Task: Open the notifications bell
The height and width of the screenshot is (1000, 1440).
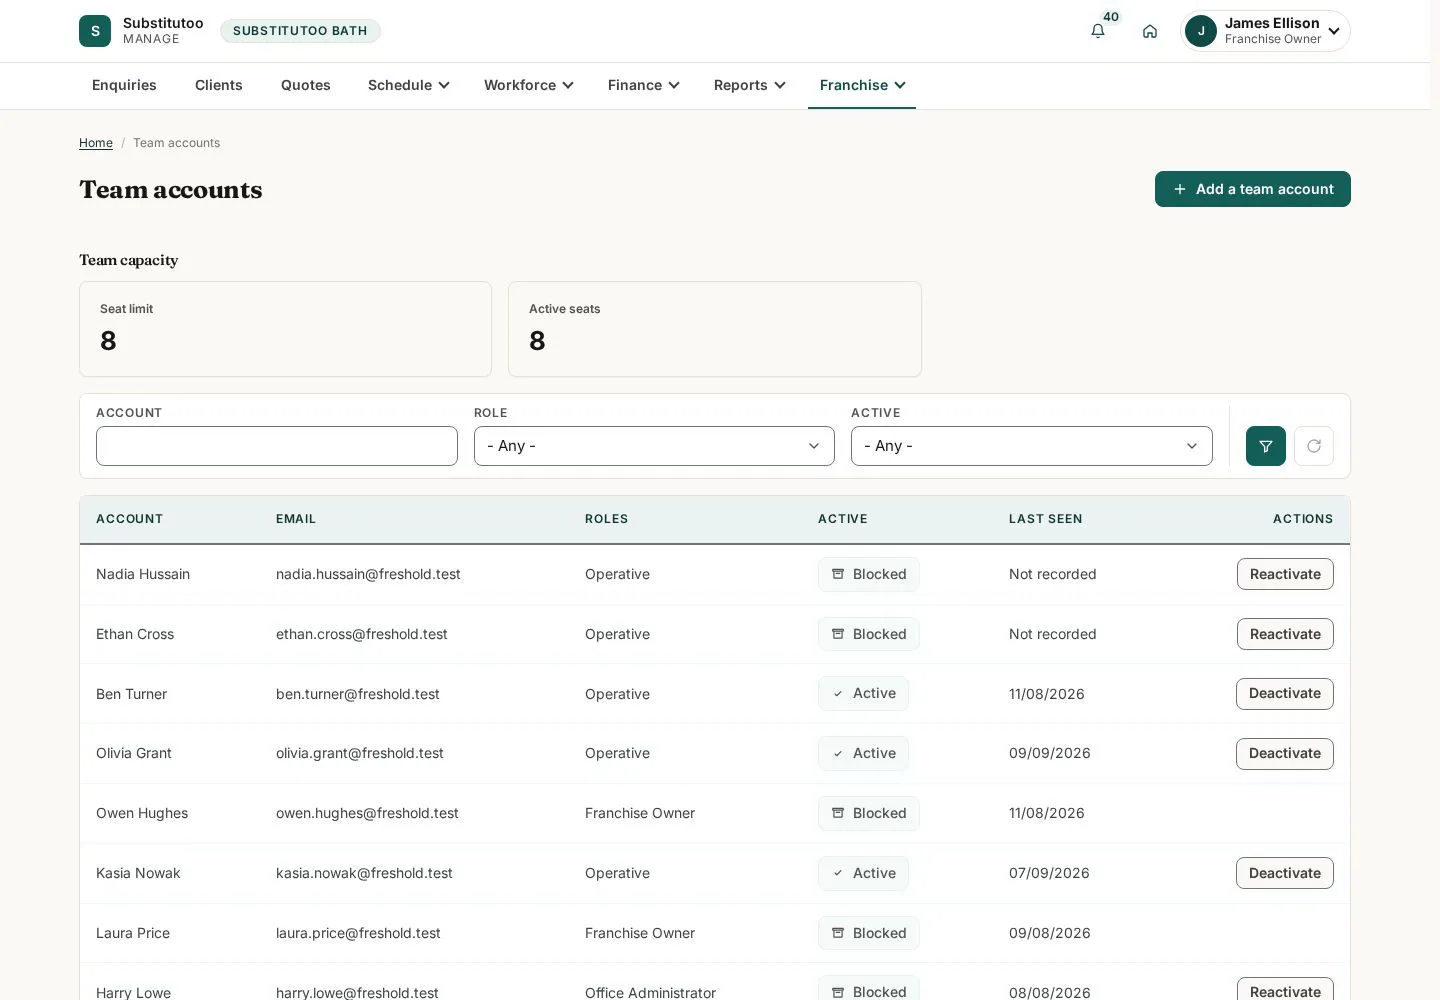Action: (1098, 31)
